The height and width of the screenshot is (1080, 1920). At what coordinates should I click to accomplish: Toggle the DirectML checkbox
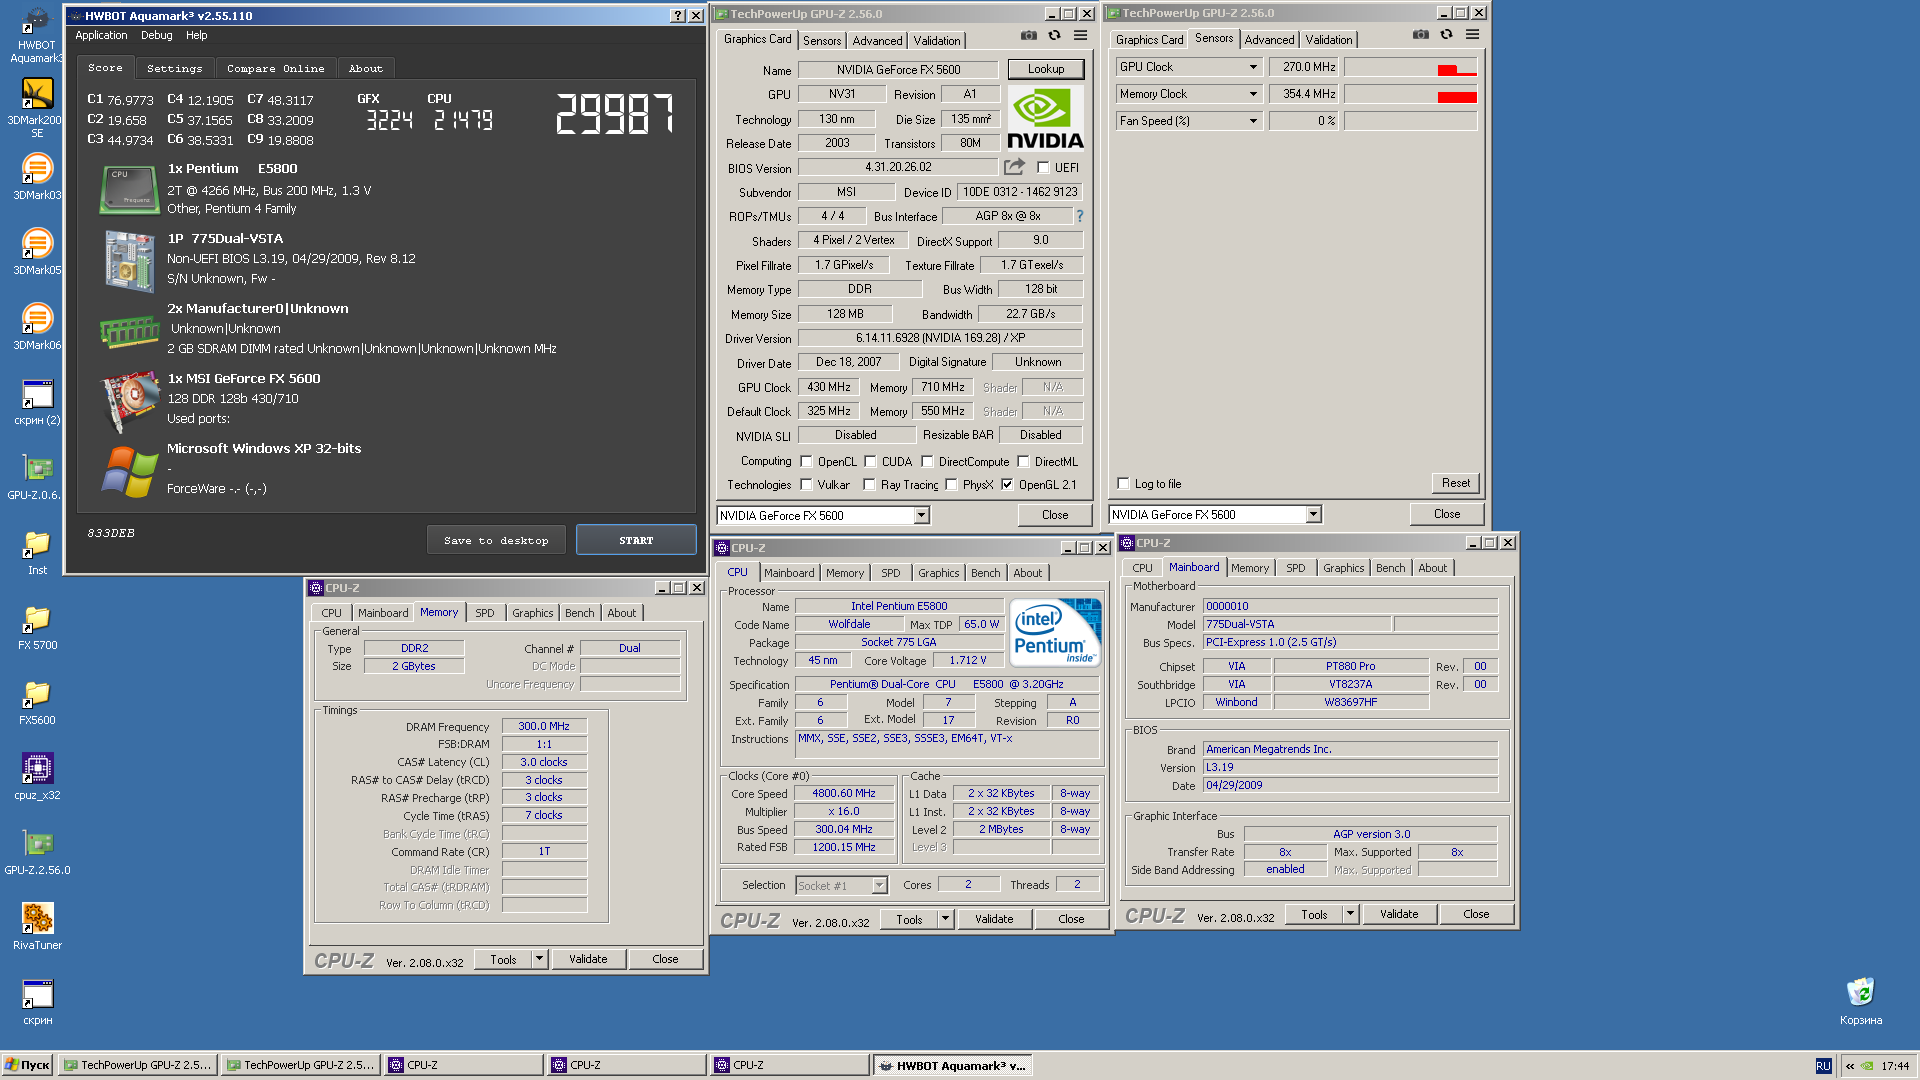1023,462
